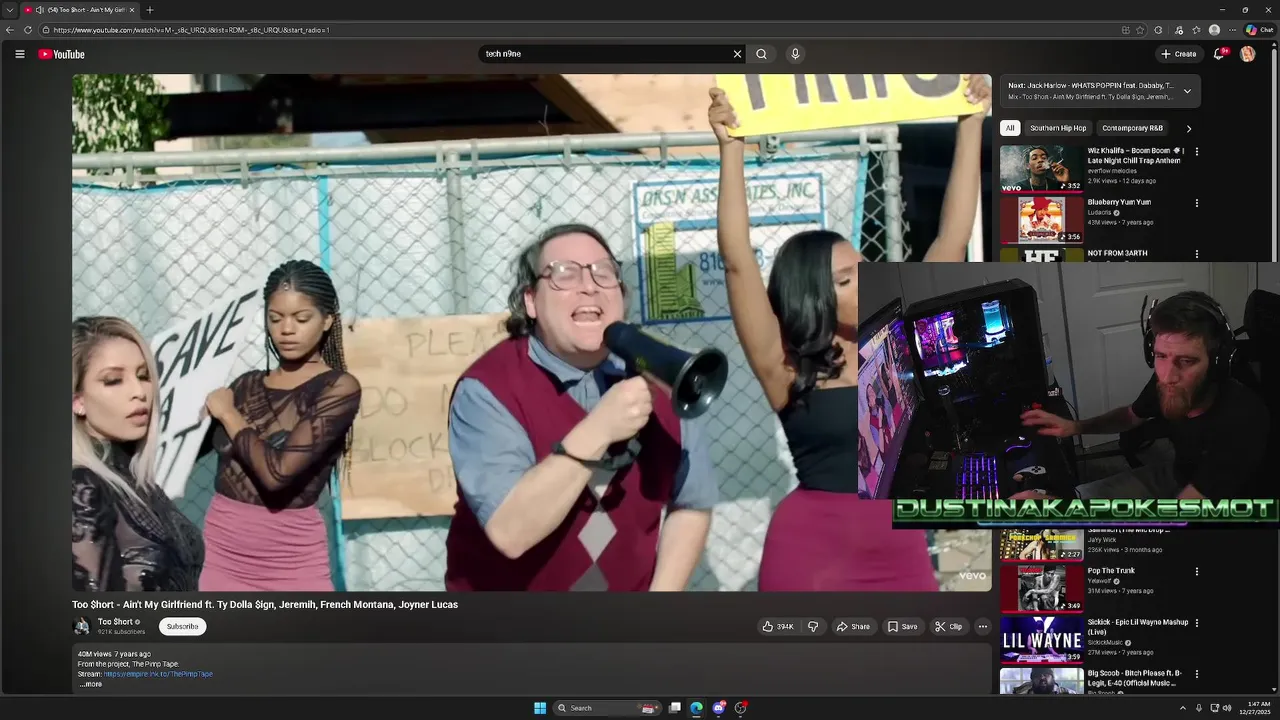Open the YouTube guide hamburger menu

point(19,54)
